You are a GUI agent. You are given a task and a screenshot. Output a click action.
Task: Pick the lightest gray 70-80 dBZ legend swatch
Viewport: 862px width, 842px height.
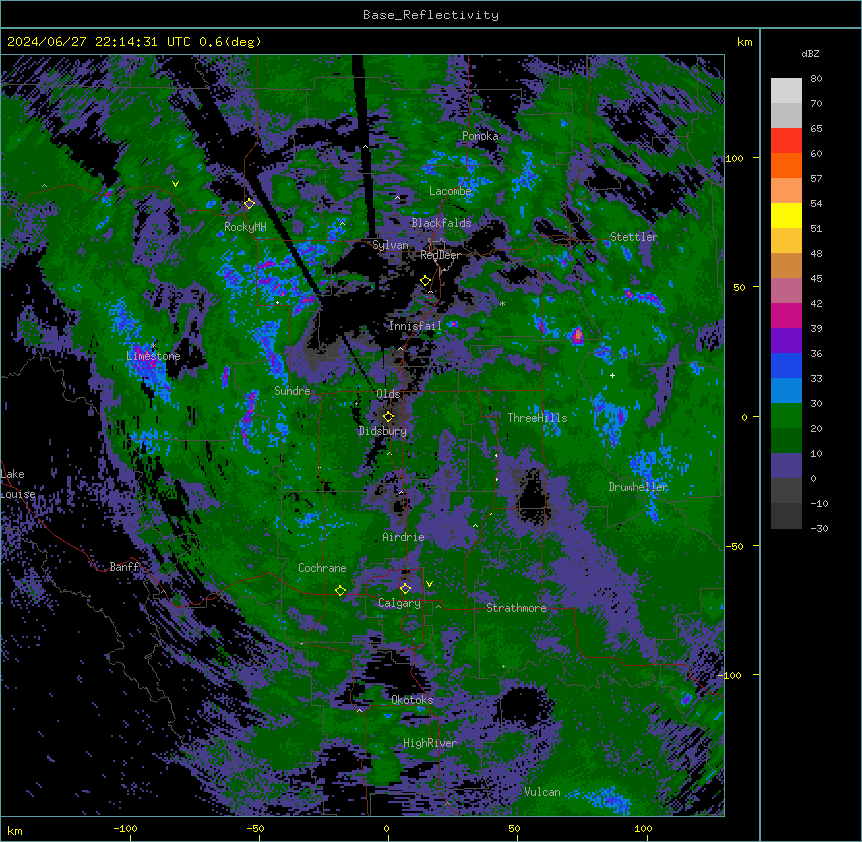[x=786, y=91]
